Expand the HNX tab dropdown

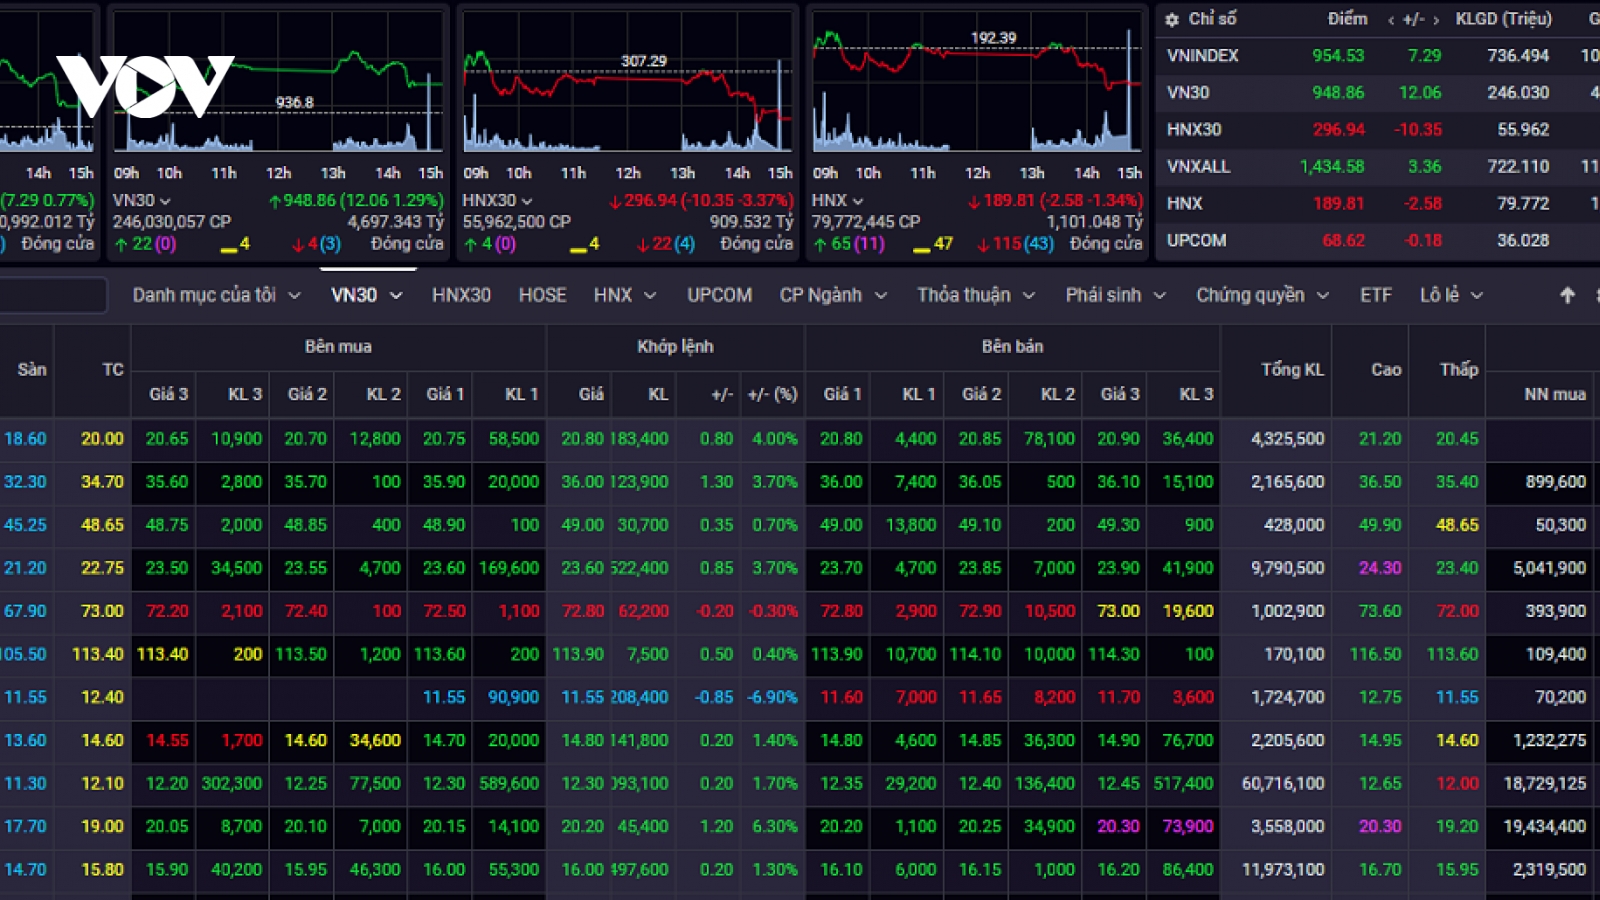coord(650,296)
